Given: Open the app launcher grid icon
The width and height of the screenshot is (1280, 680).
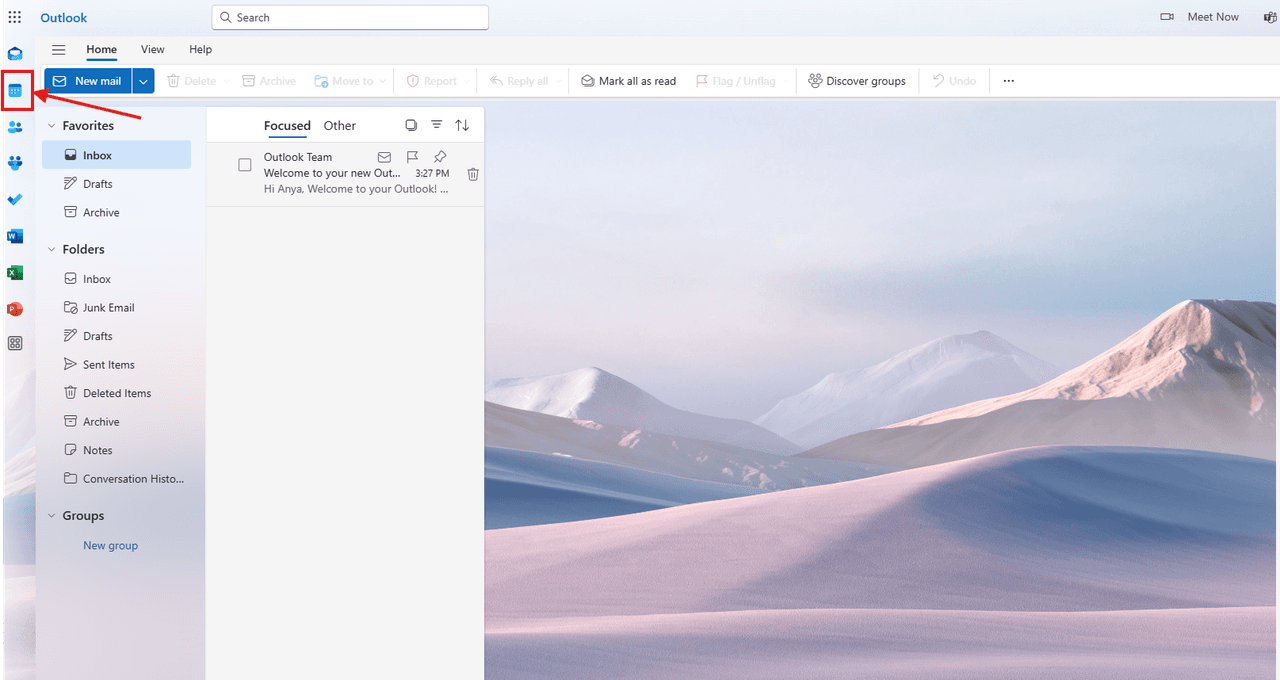Looking at the screenshot, I should (x=15, y=16).
